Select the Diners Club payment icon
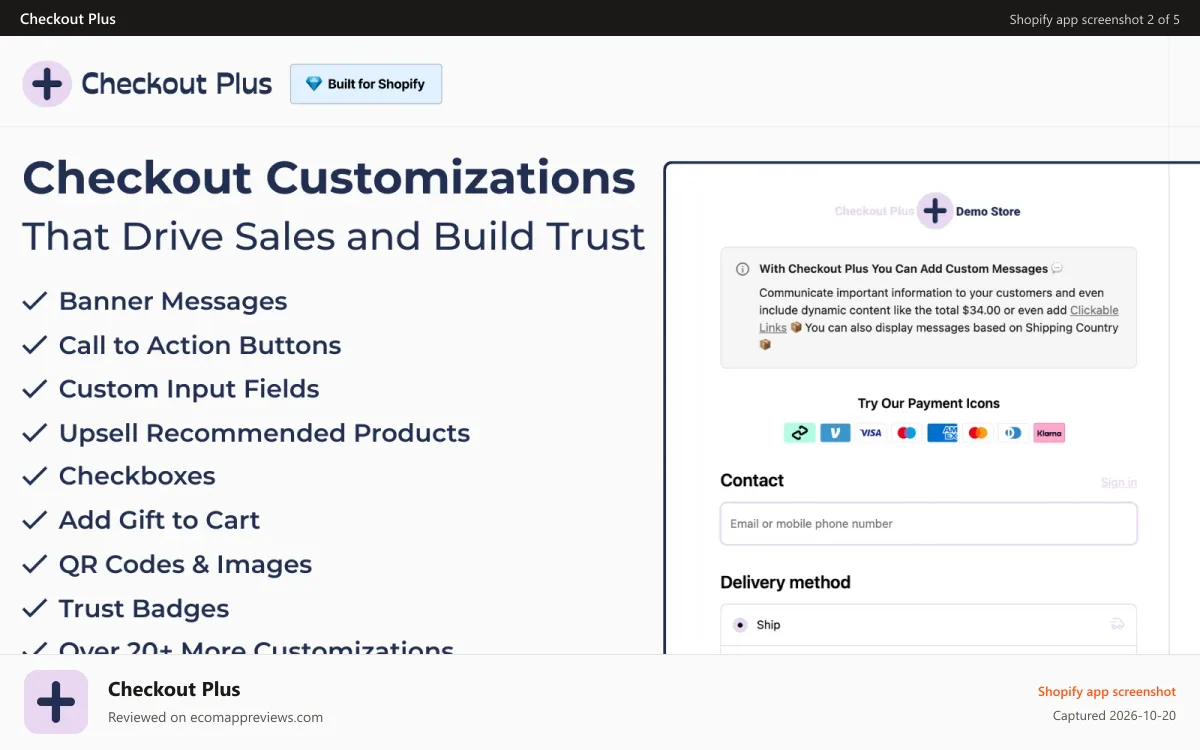The width and height of the screenshot is (1200, 750). [1013, 433]
